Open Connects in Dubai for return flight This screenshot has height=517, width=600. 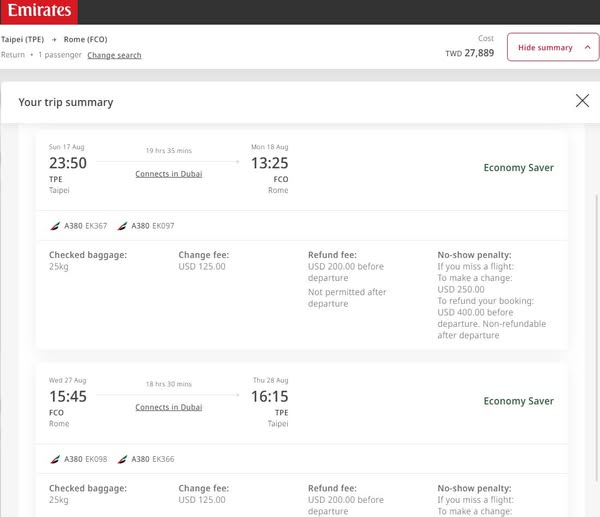pos(169,407)
